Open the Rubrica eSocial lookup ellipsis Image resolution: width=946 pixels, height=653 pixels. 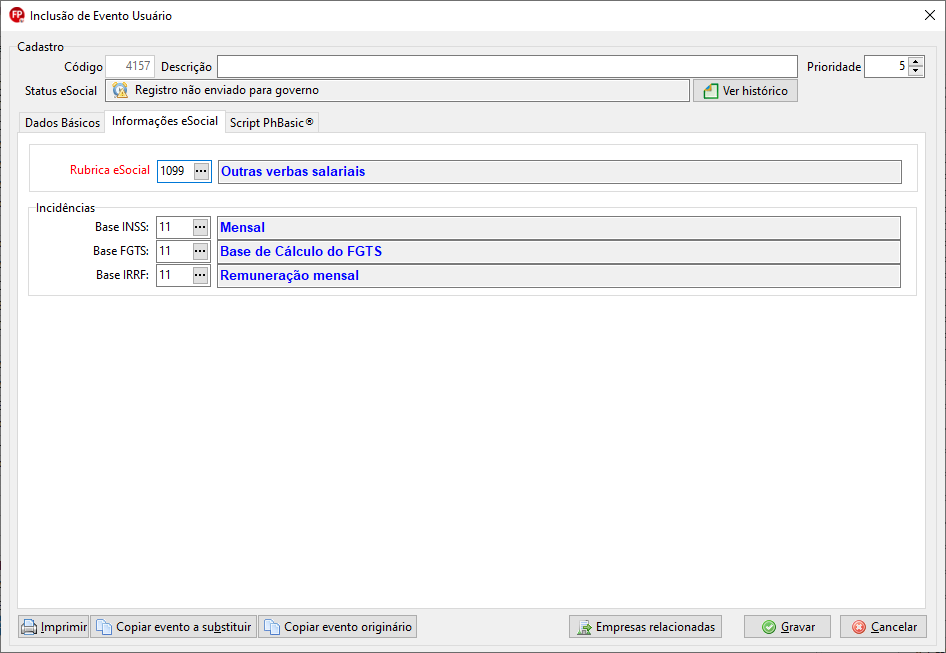click(x=201, y=171)
